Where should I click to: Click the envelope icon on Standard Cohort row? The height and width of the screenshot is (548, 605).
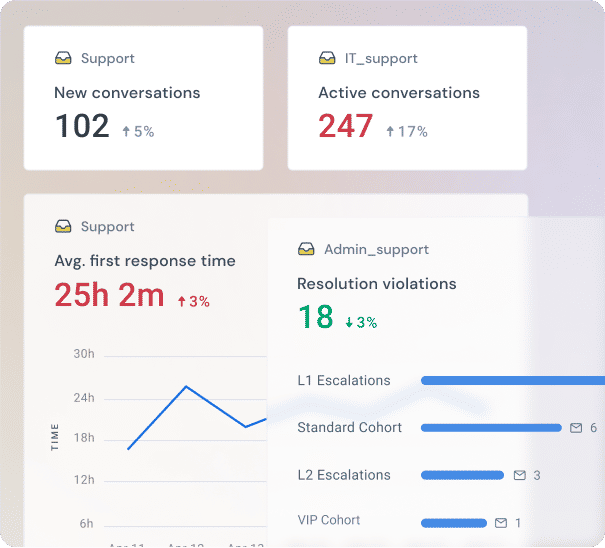[x=576, y=428]
